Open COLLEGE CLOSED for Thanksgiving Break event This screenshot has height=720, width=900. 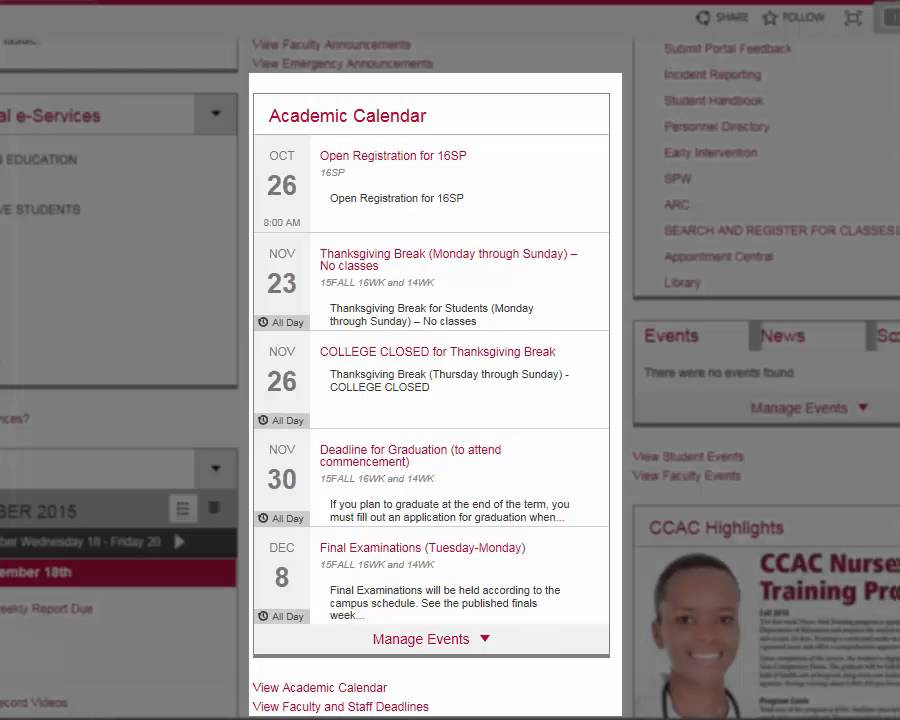click(x=437, y=351)
